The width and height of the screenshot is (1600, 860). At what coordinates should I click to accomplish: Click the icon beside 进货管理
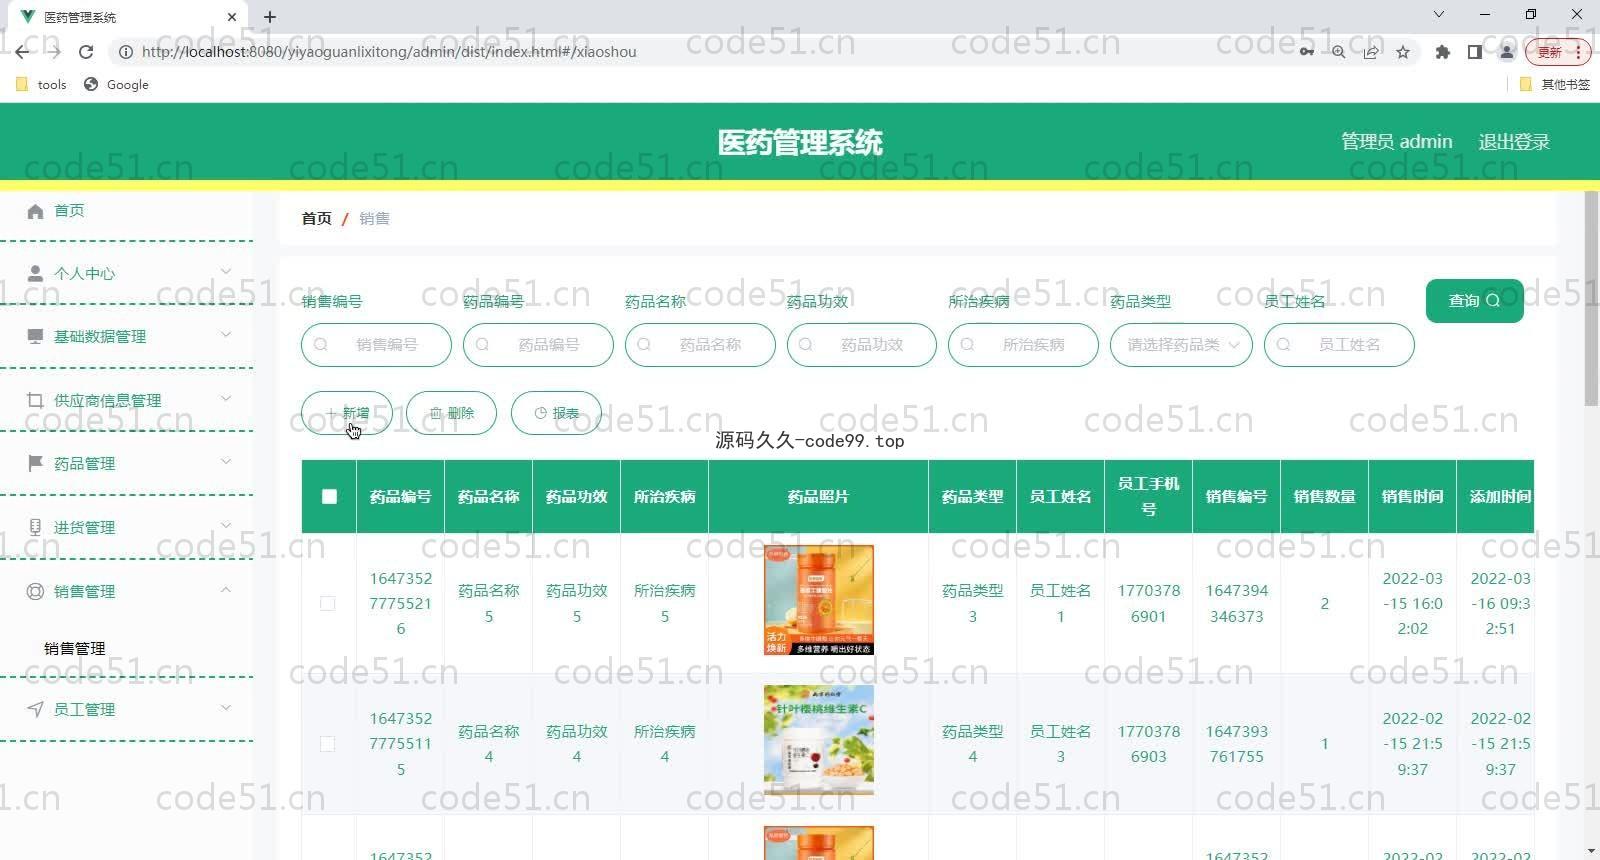pyautogui.click(x=35, y=527)
